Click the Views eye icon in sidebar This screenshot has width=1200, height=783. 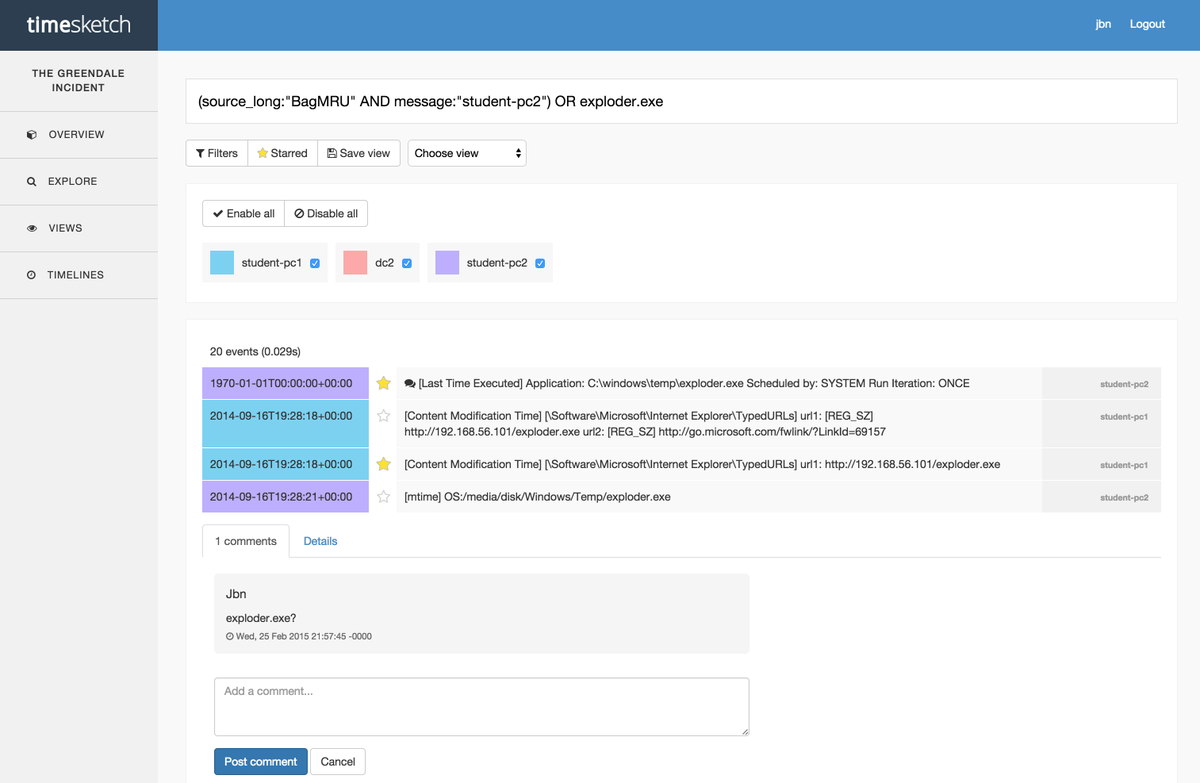click(32, 229)
